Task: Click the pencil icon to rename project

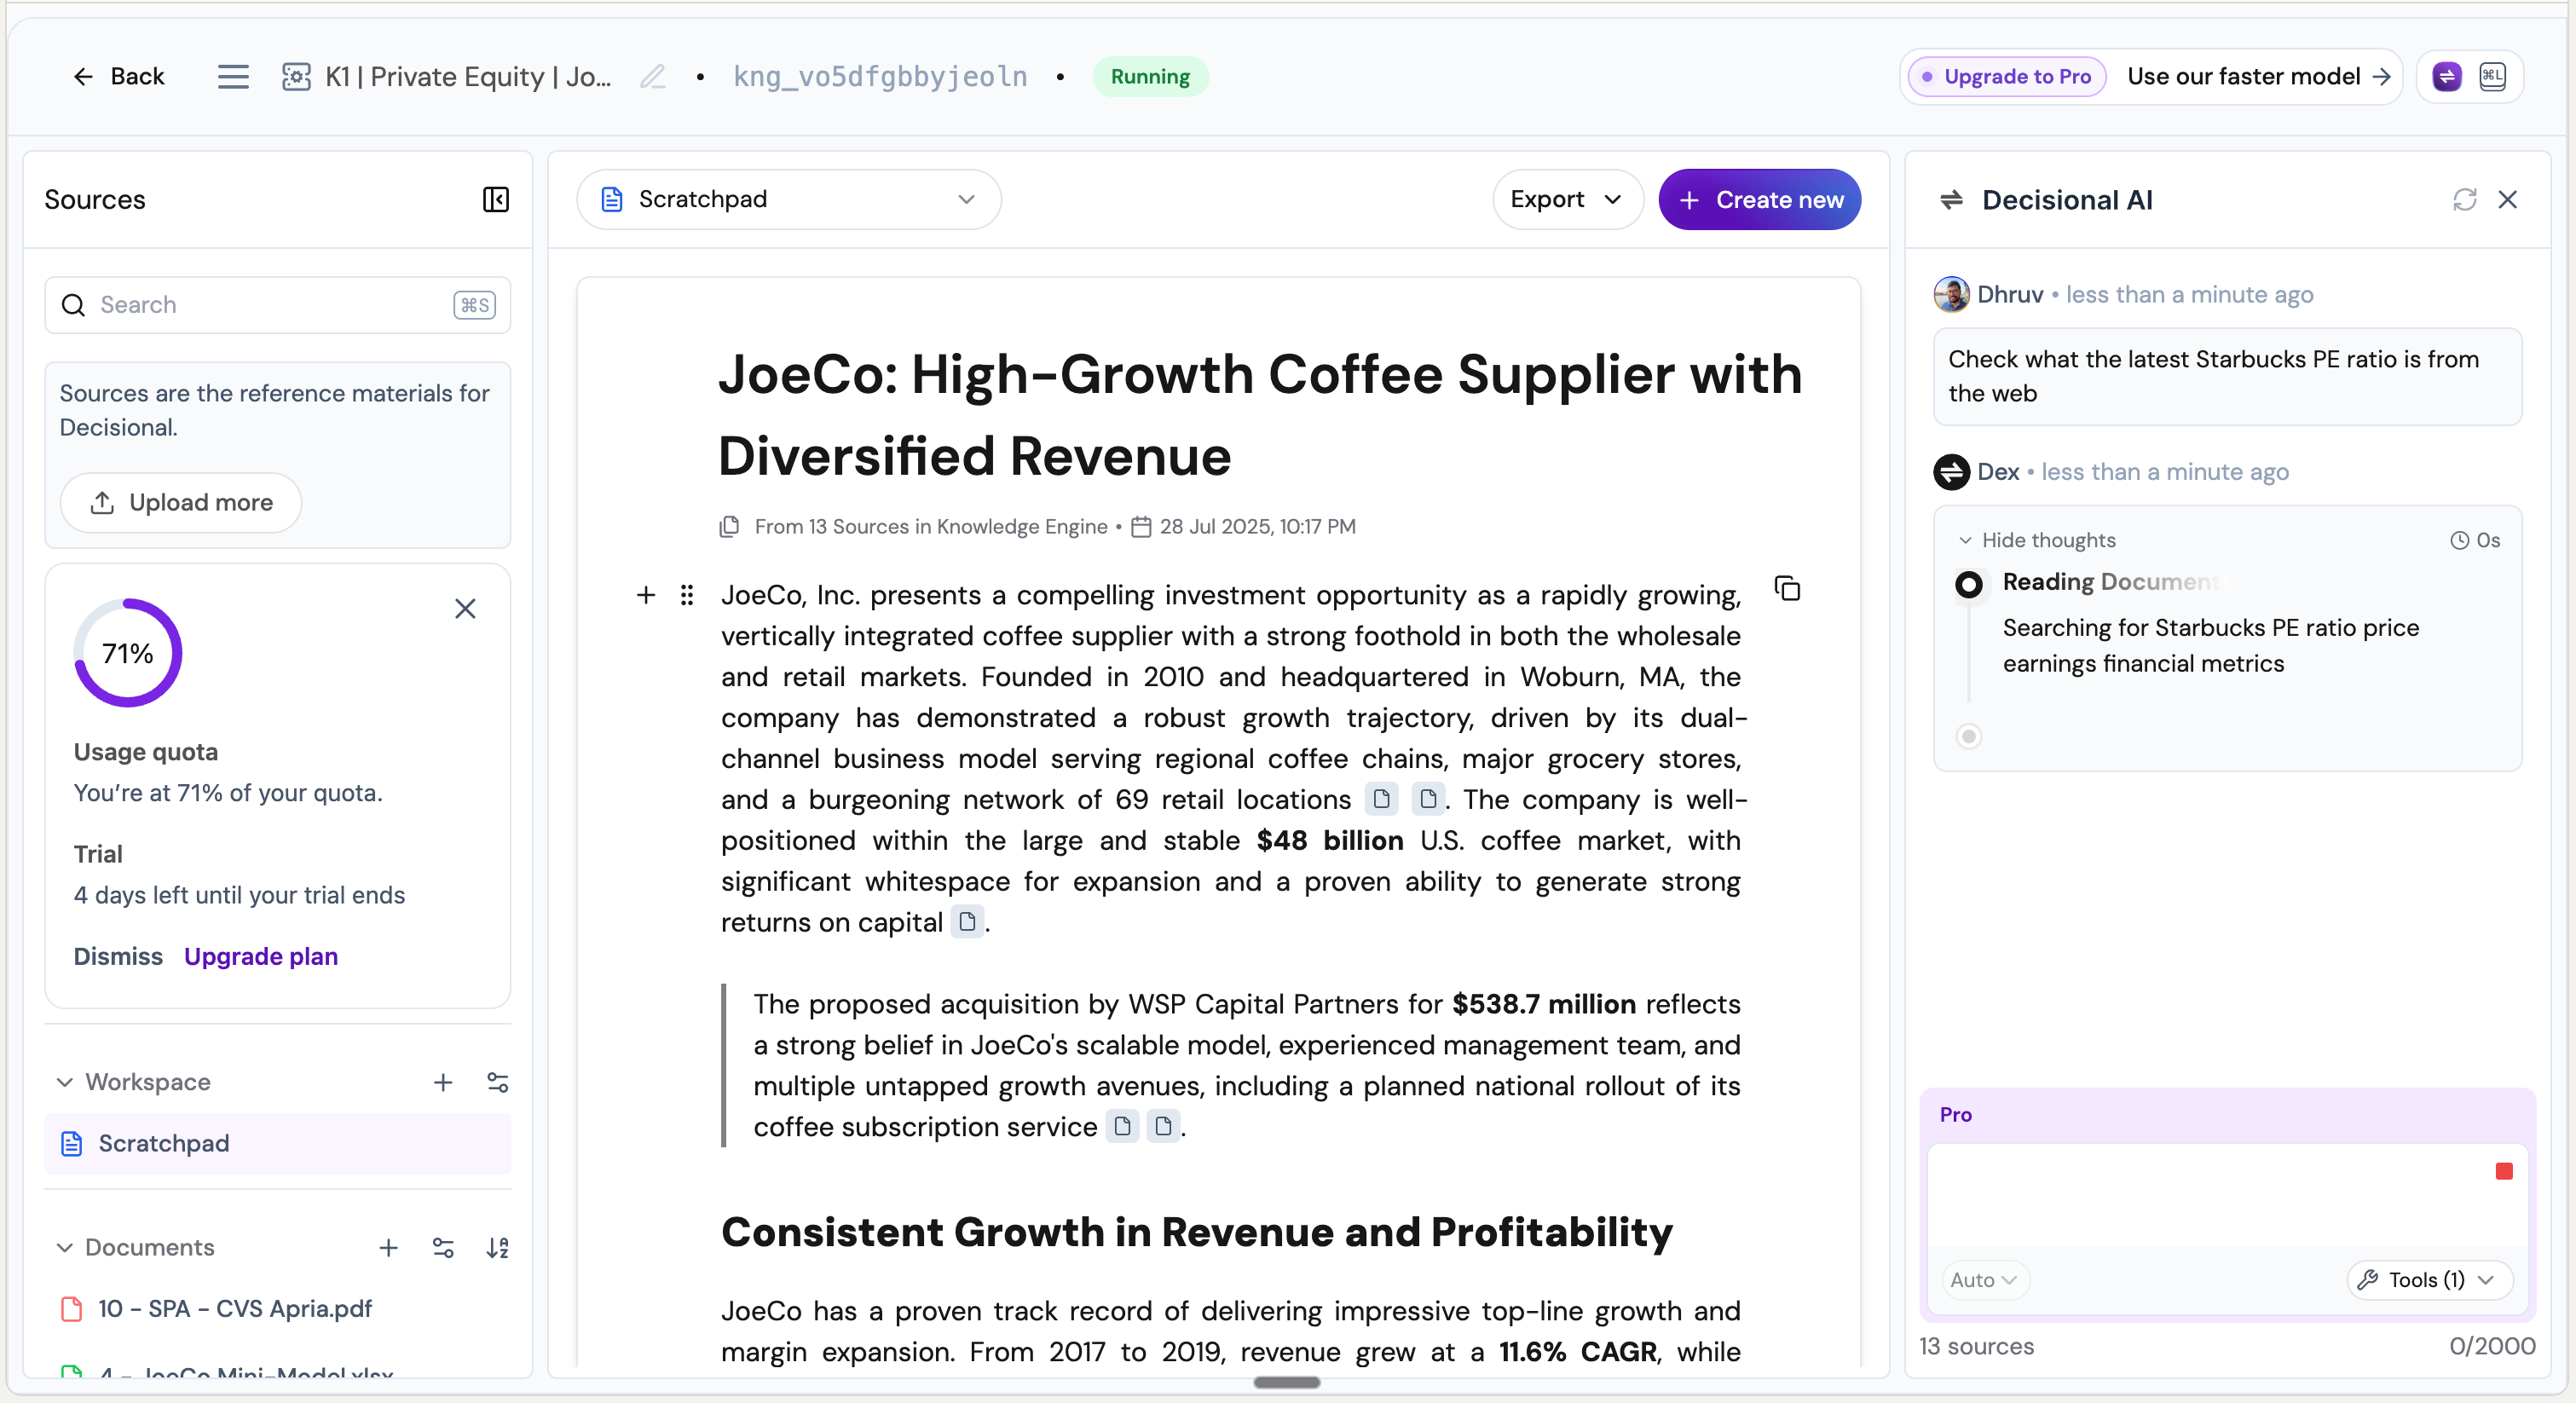Action: (653, 77)
